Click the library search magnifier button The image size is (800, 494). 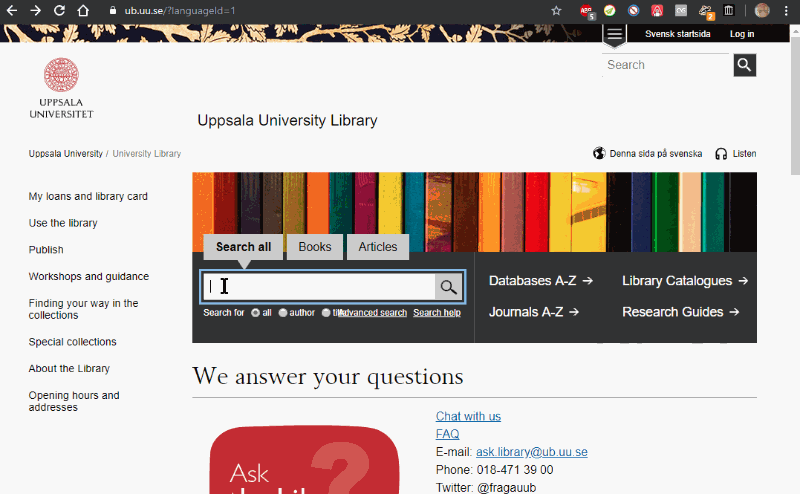(x=448, y=287)
